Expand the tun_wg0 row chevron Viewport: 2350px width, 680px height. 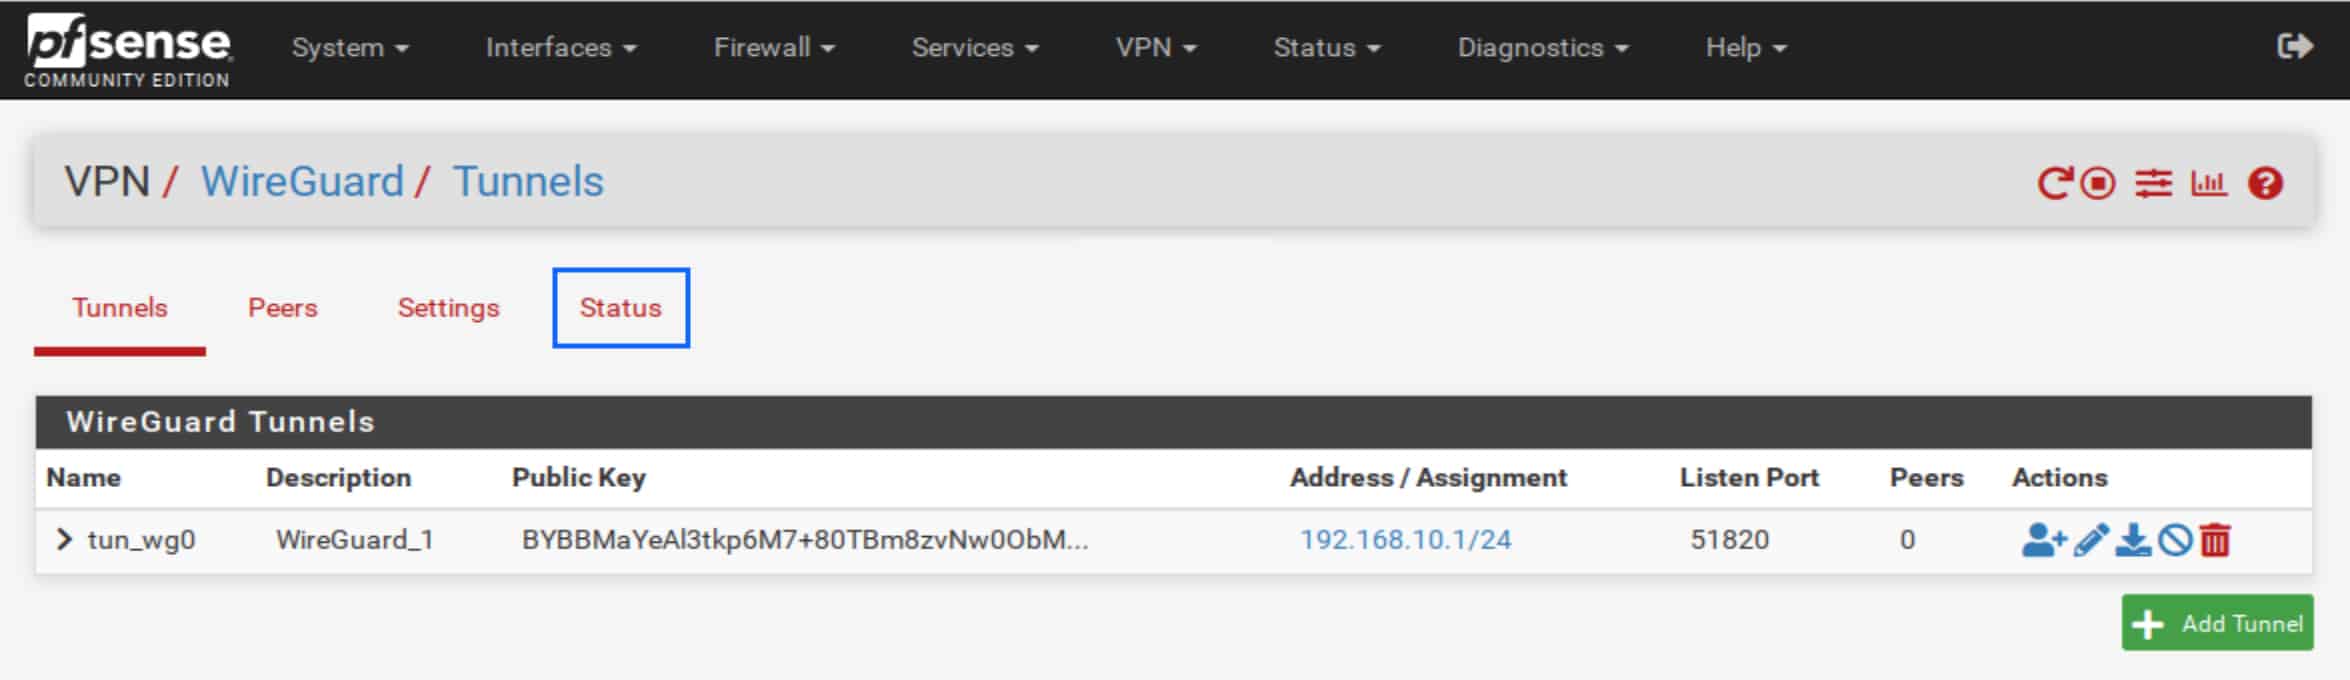[x=64, y=540]
